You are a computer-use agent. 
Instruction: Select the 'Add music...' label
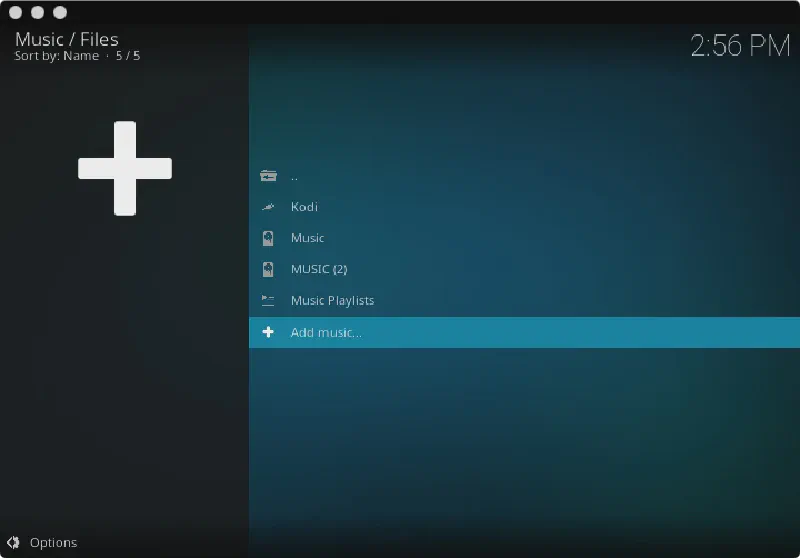tap(326, 333)
